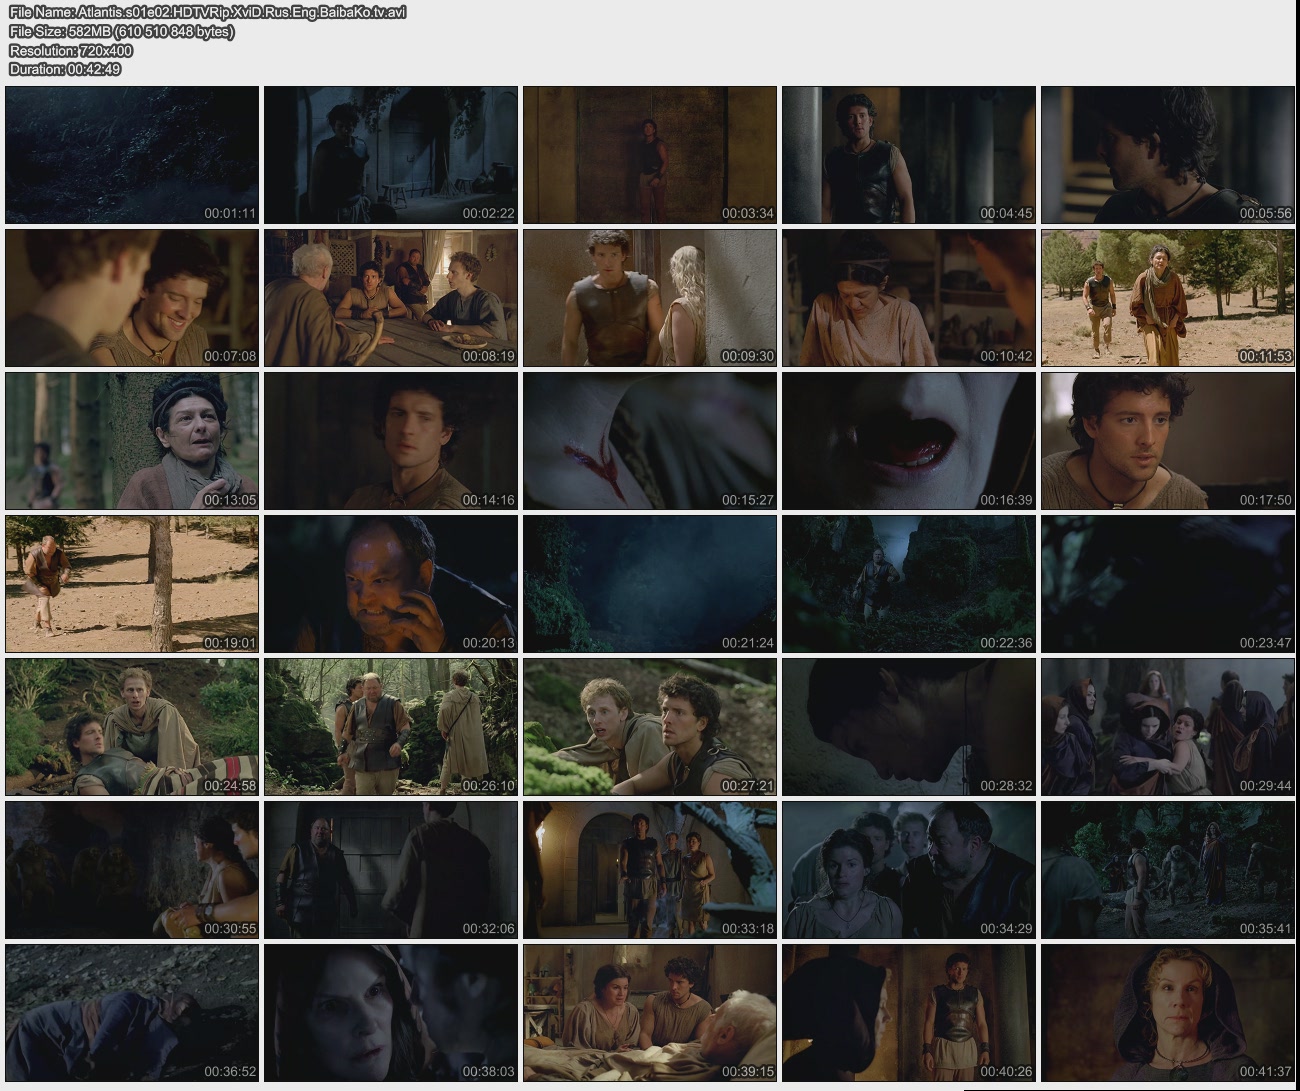Screen dimensions: 1300x1091
Task: Click the thumbnail timestamped 00:19:01
Action: click(132, 584)
